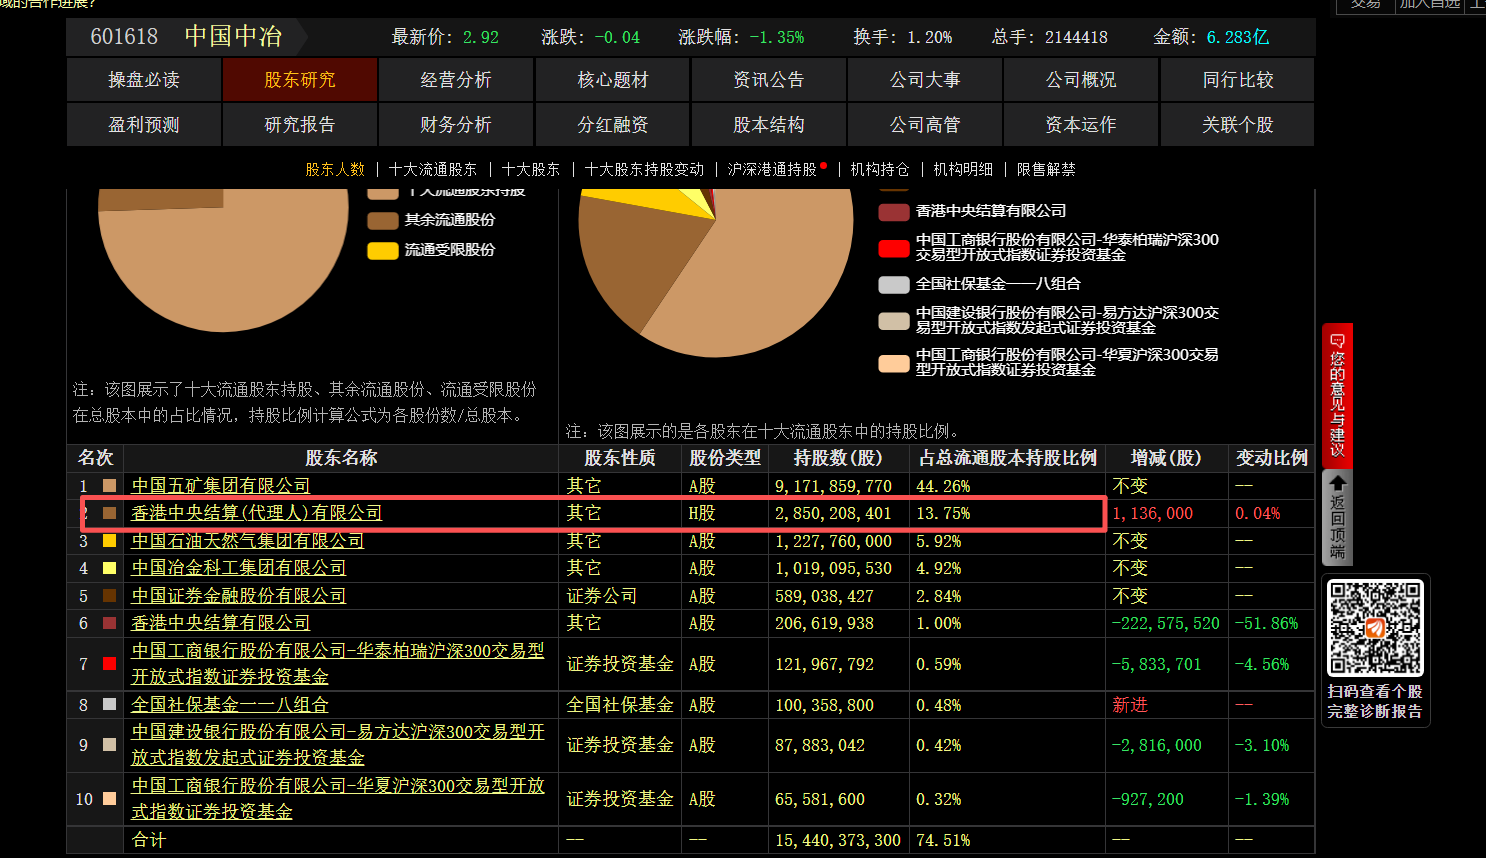Open the 公司高管 tab
This screenshot has width=1486, height=858.
[x=925, y=125]
